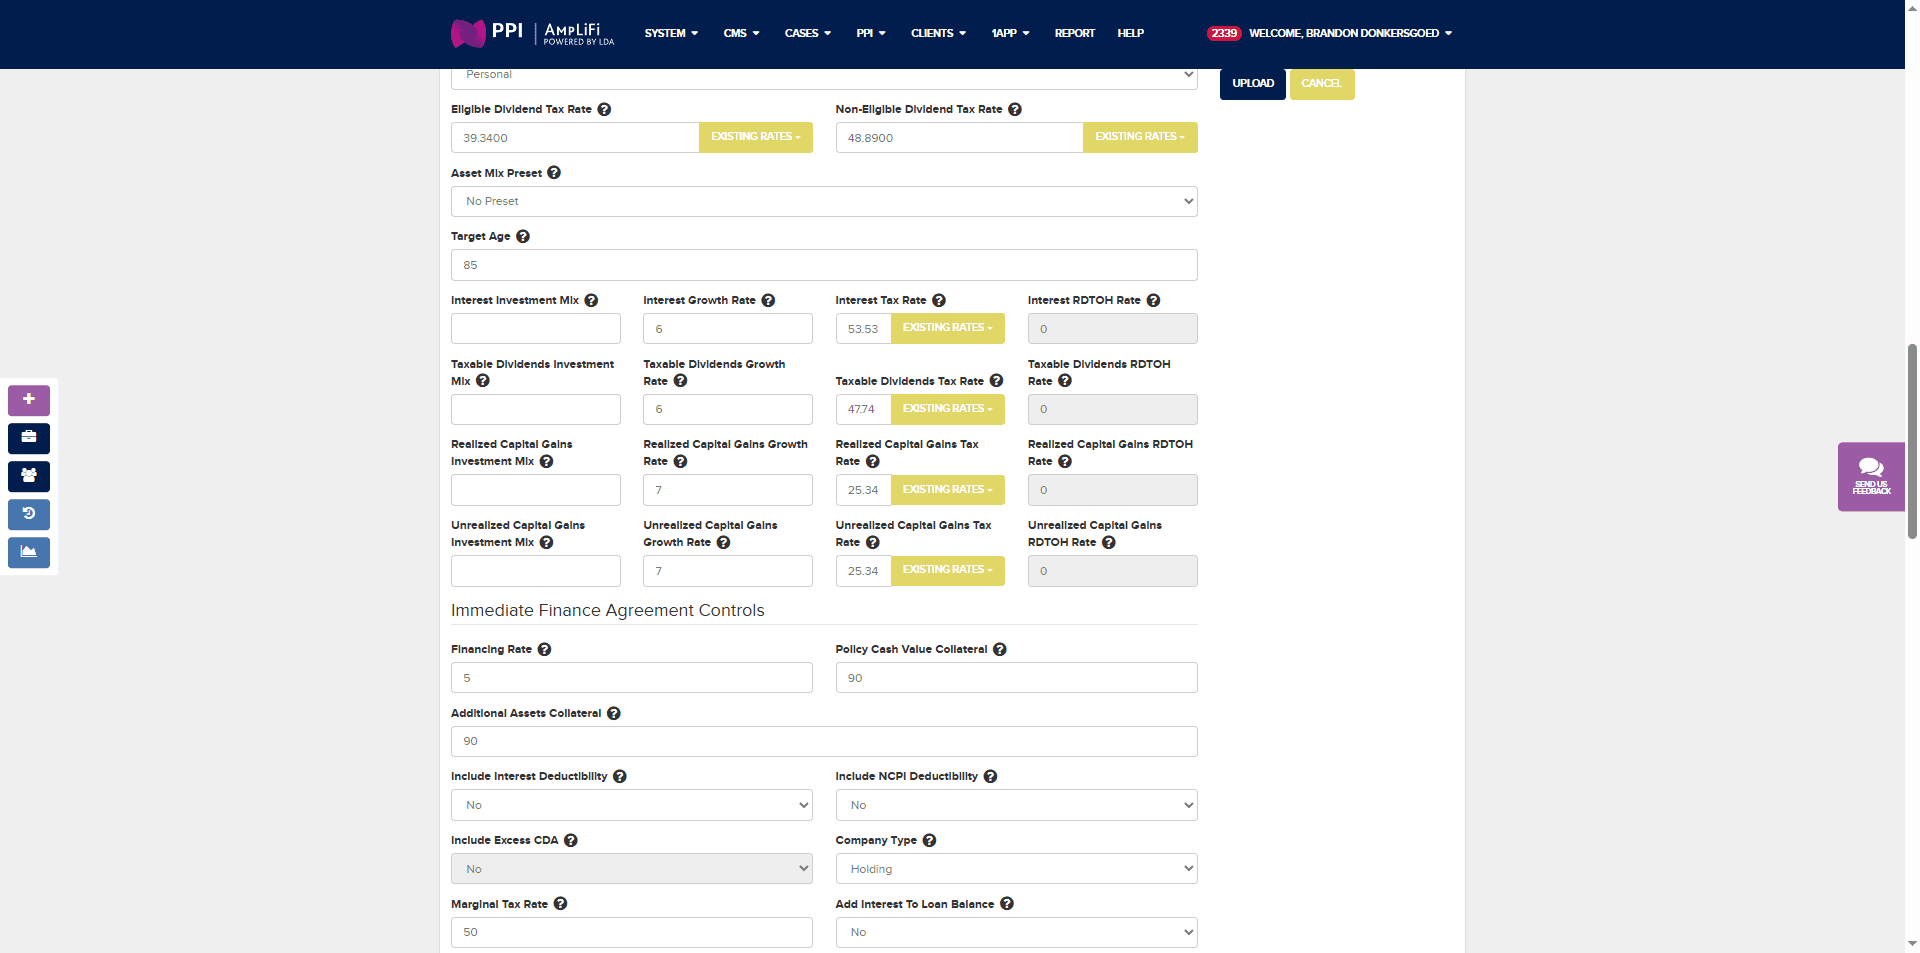1920x953 pixels.
Task: Open the users group sidebar icon
Action: [29, 476]
